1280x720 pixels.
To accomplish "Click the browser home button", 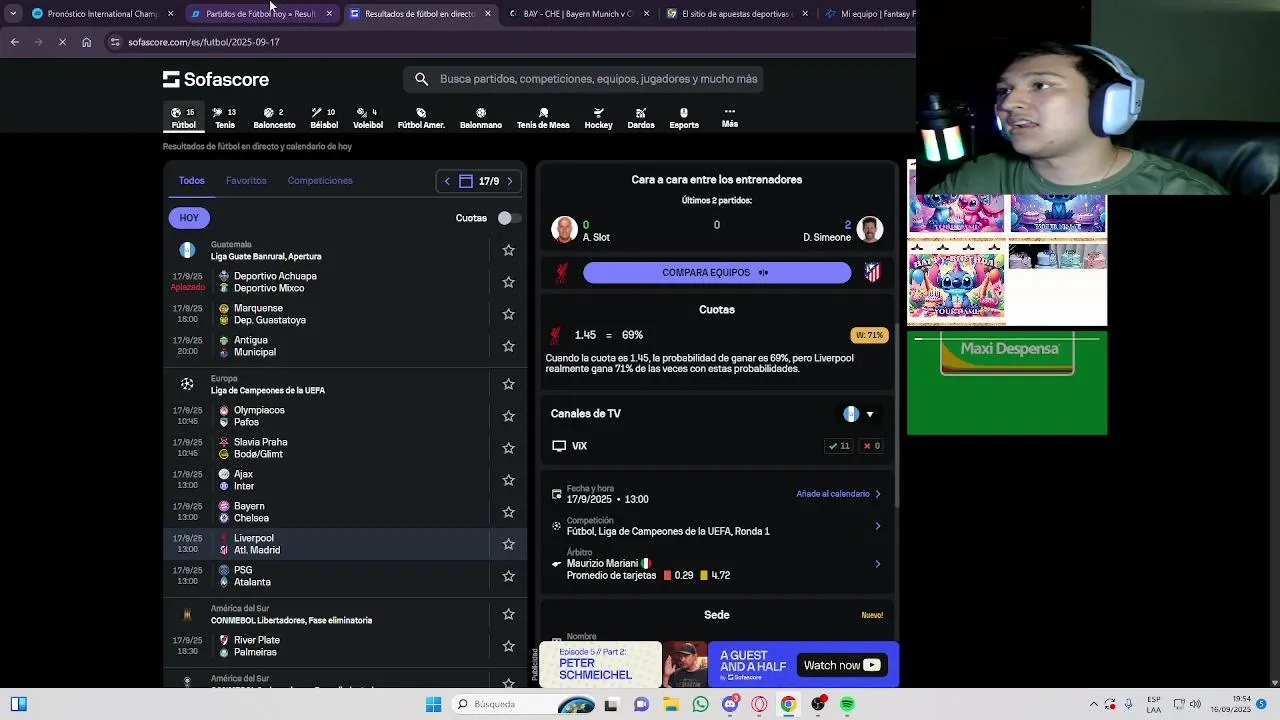I will coord(86,42).
